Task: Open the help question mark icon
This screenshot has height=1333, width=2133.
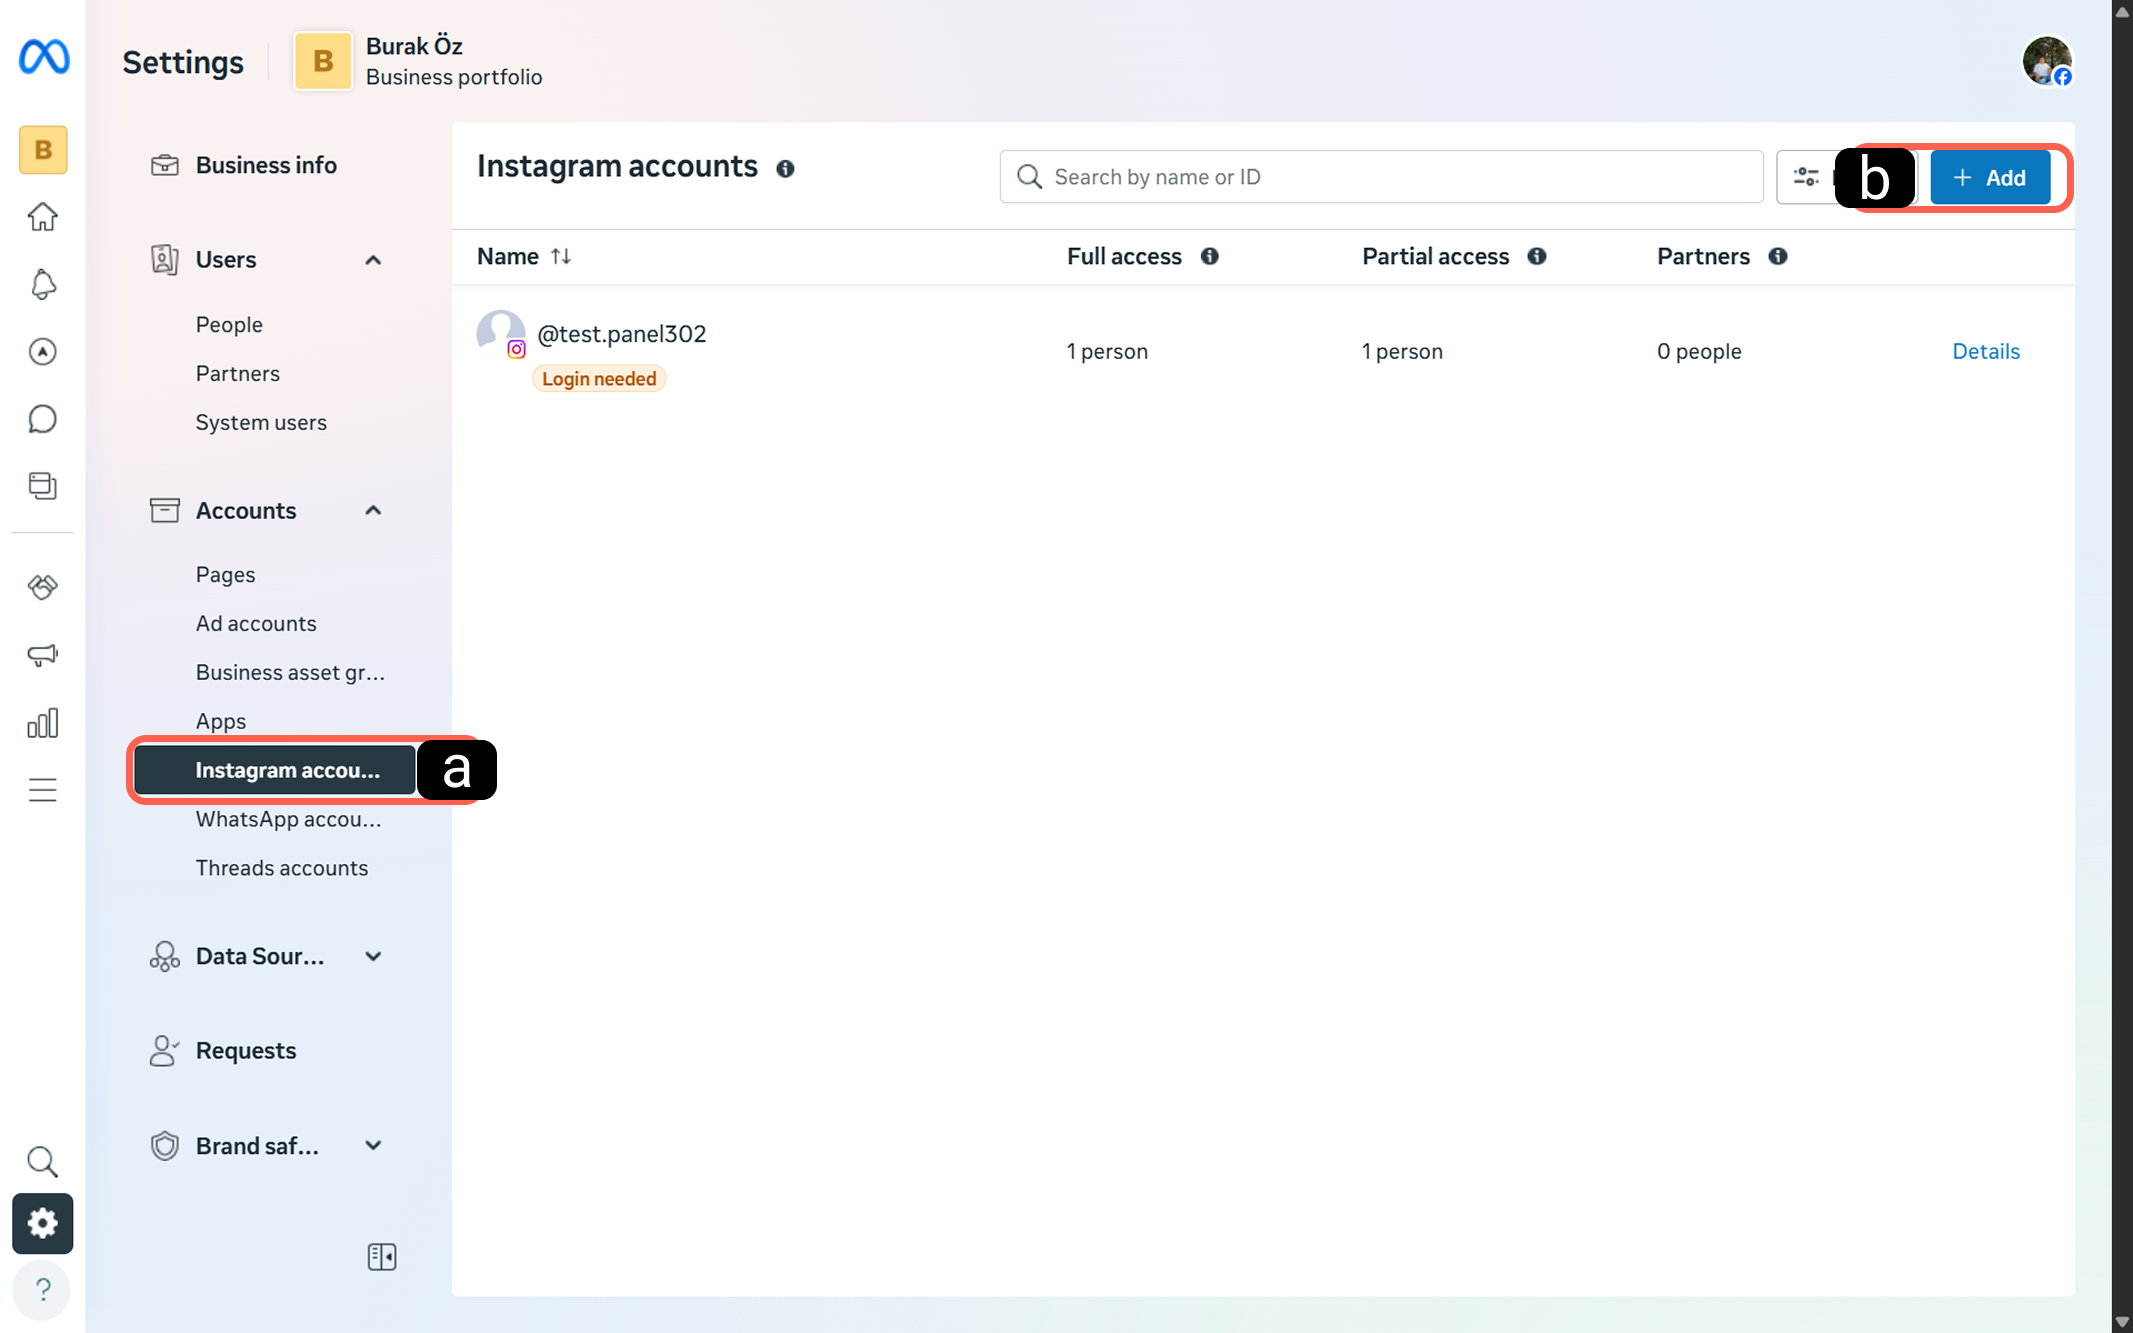Action: 43,1290
